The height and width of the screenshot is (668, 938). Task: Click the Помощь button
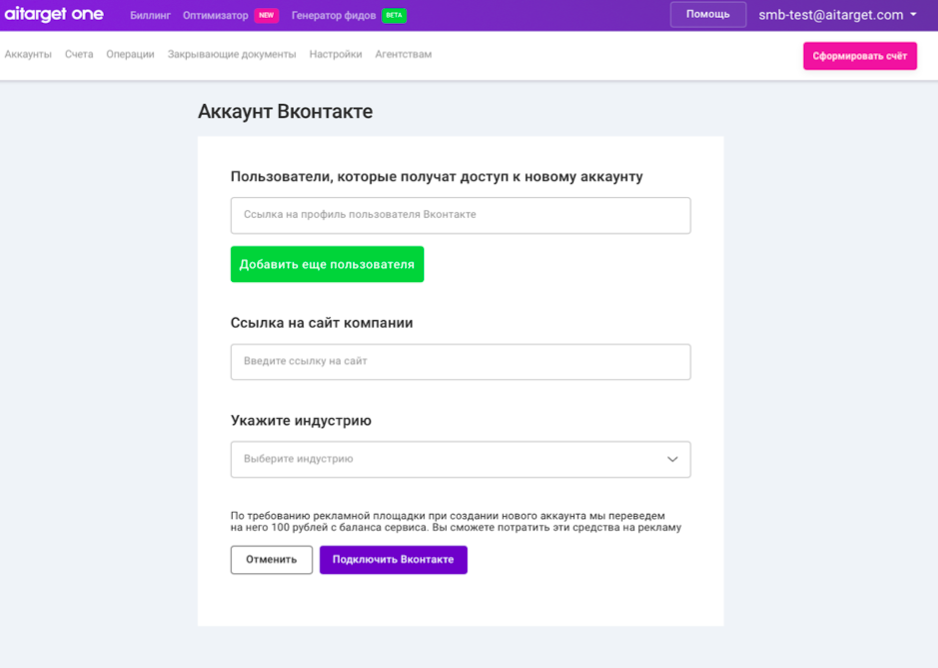tap(708, 14)
